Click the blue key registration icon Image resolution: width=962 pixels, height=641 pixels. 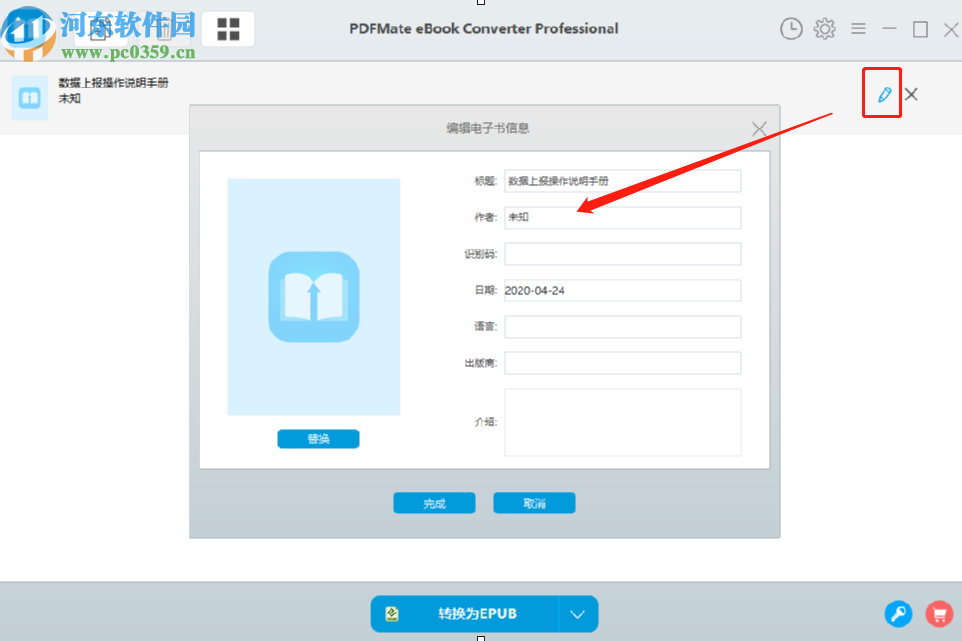point(898,613)
